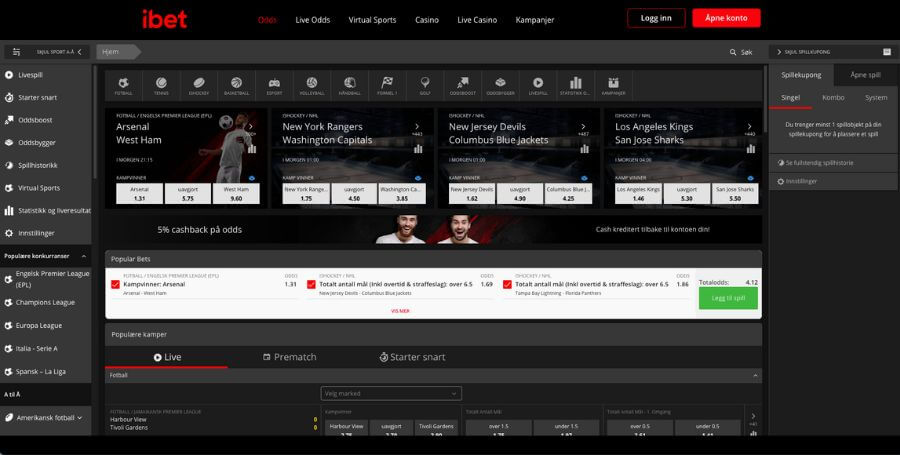Switch to the Åpne spill tab
900x455 pixels.
(x=866, y=75)
